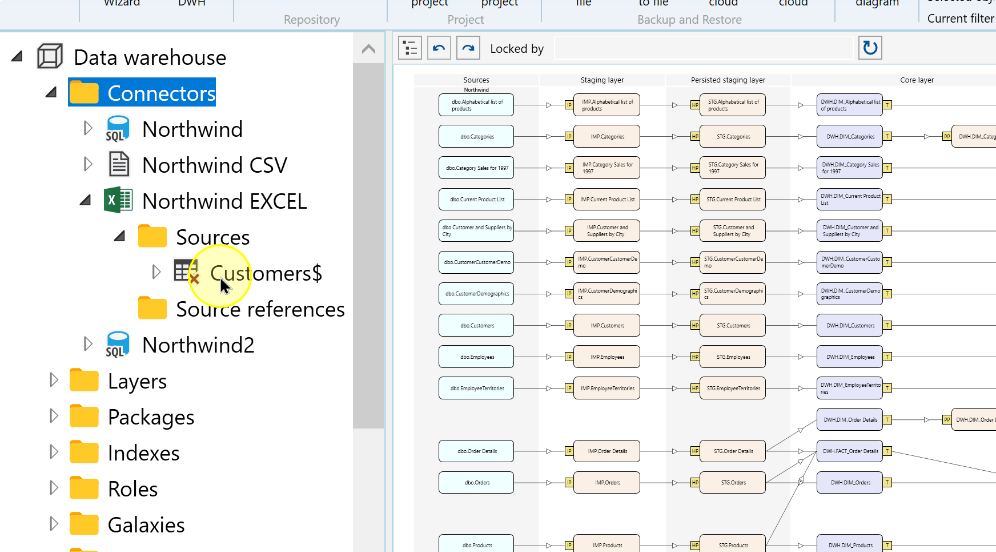
Task: Select the dbo.Categories source node
Action: pyautogui.click(x=476, y=137)
